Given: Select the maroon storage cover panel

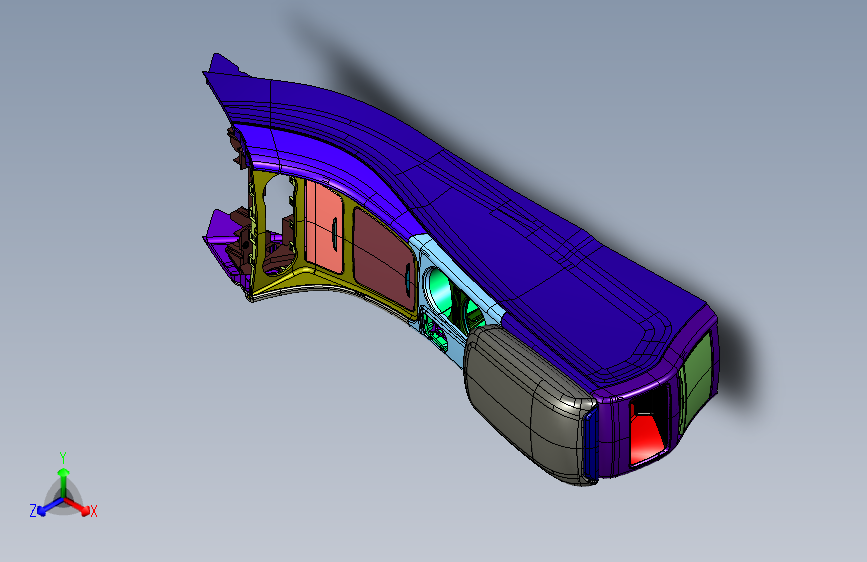Looking at the screenshot, I should coord(383,259).
